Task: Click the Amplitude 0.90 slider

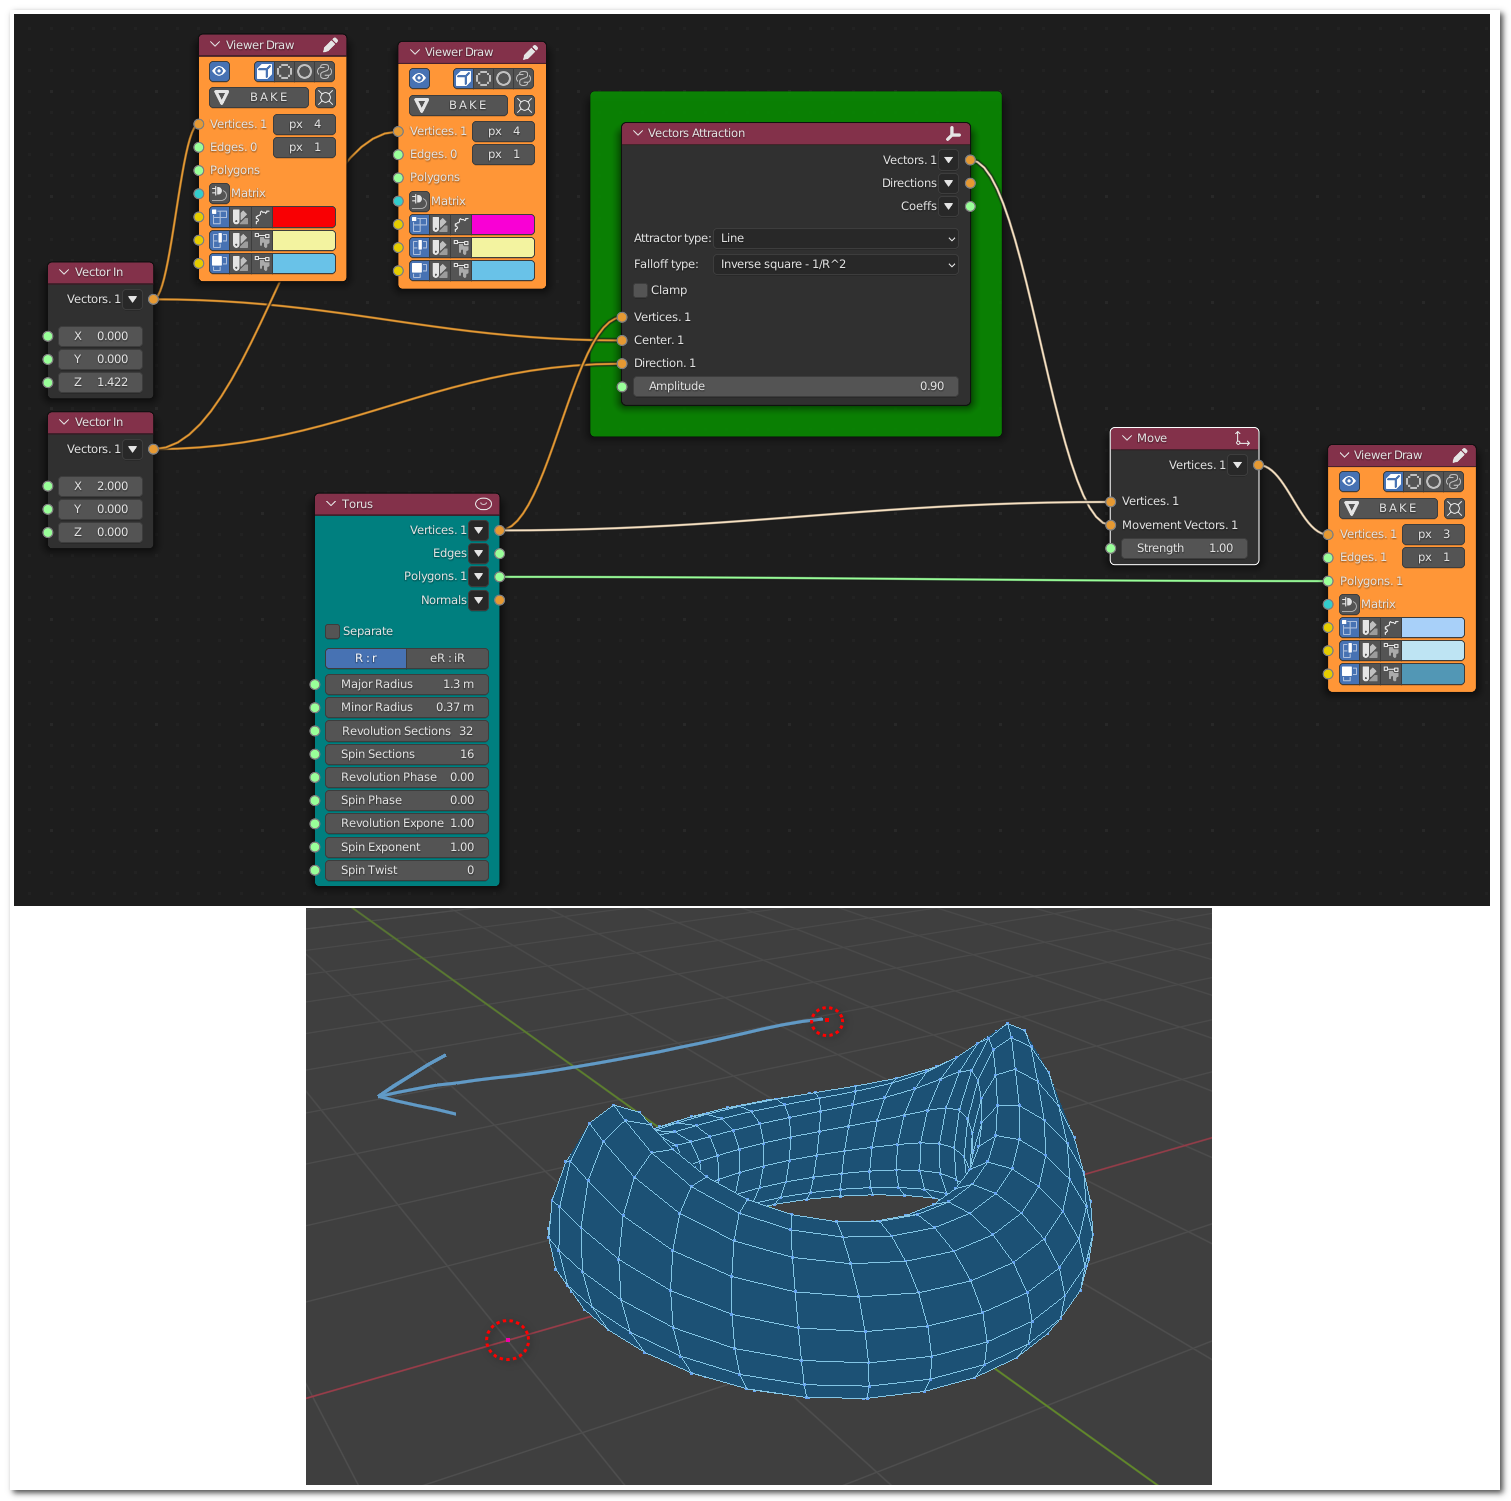Action: (796, 386)
